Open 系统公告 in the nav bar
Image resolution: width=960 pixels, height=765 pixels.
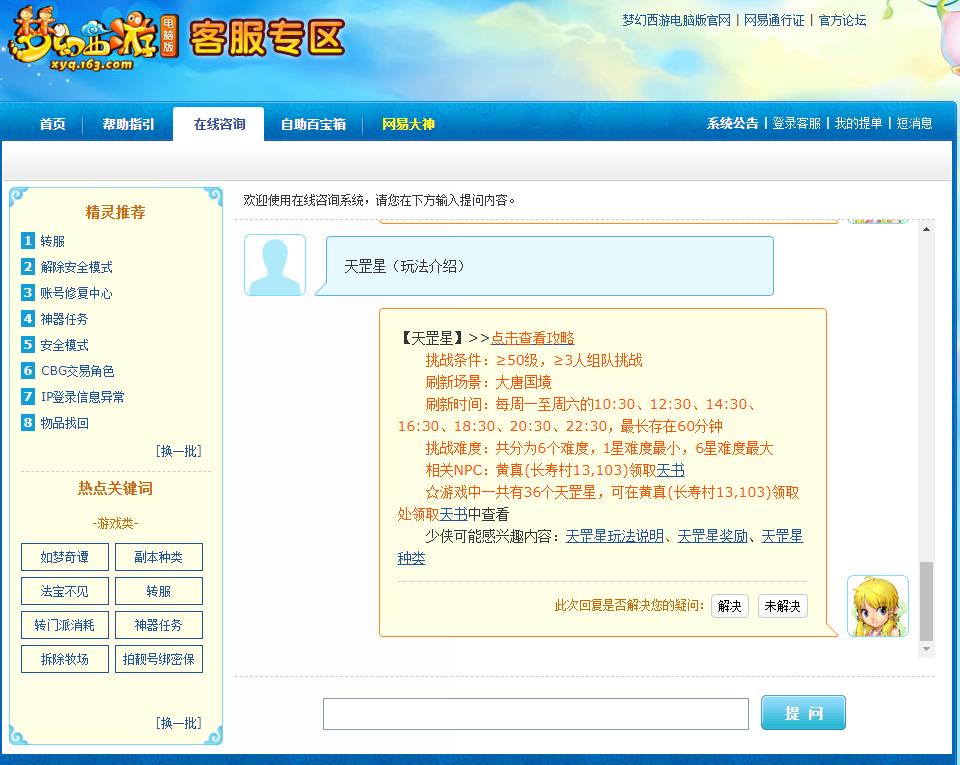[x=732, y=124]
